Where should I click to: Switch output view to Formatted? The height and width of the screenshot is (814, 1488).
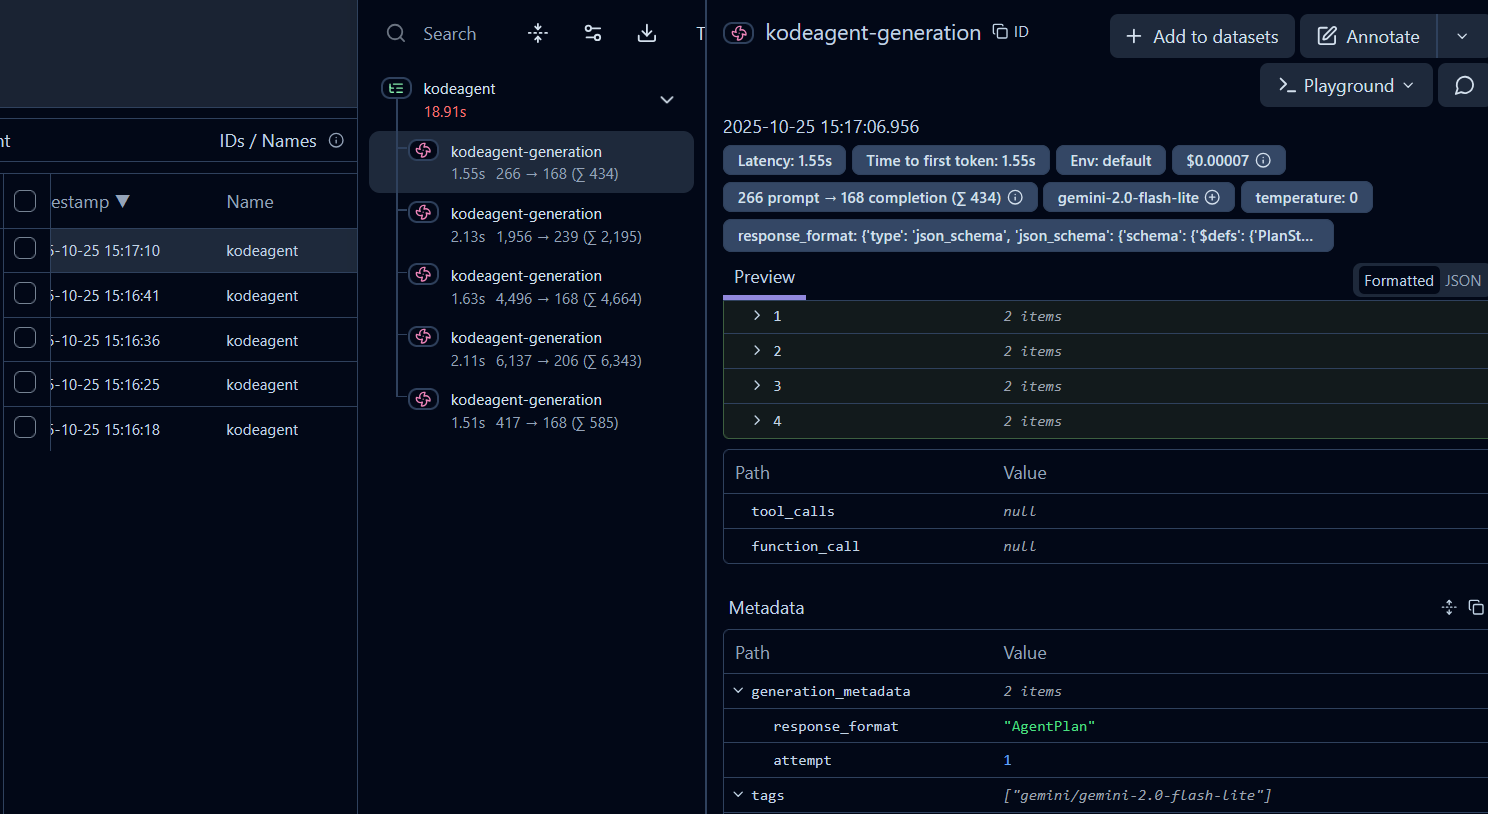coord(1398,281)
